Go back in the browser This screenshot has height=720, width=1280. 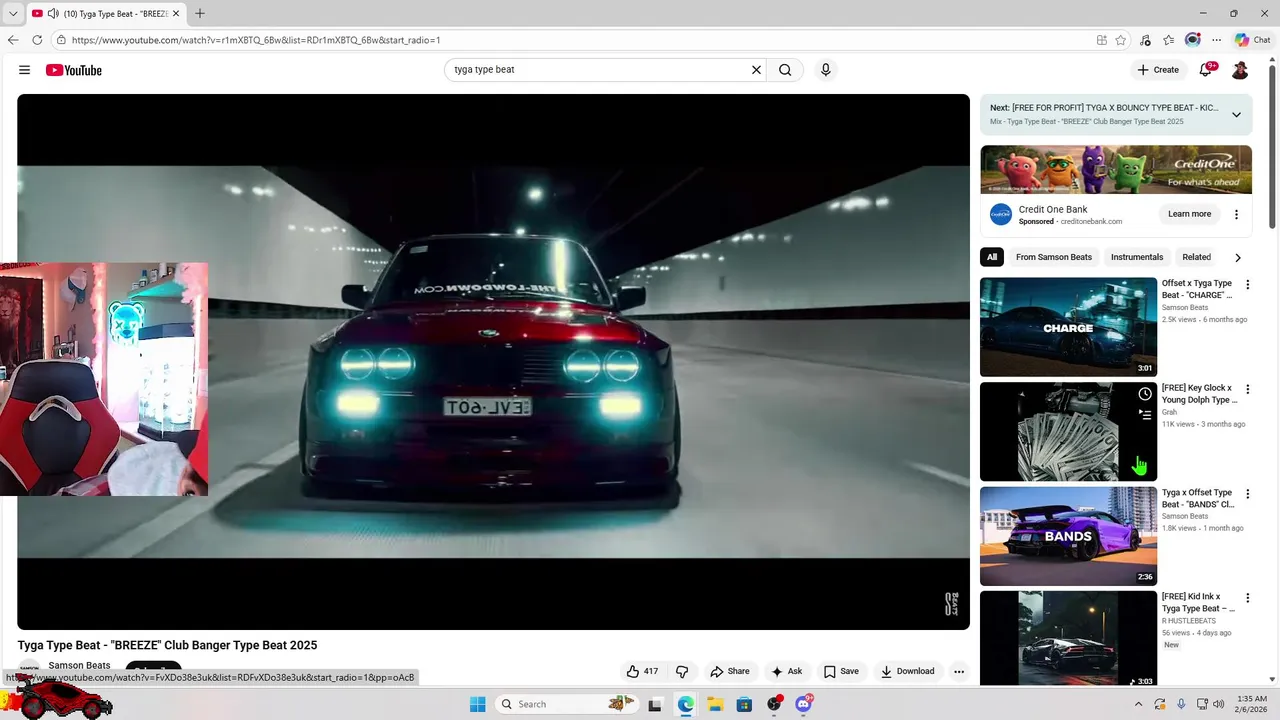[13, 40]
